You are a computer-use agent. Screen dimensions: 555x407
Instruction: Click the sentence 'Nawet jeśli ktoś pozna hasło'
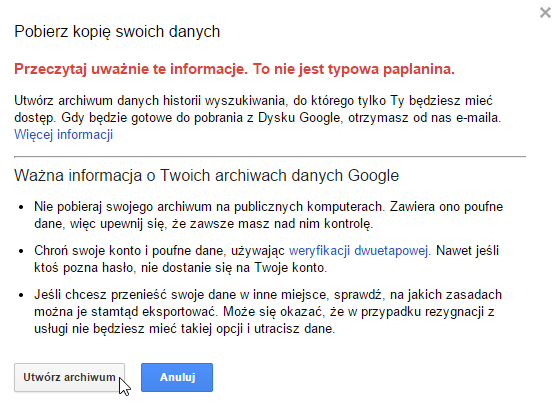(x=267, y=259)
